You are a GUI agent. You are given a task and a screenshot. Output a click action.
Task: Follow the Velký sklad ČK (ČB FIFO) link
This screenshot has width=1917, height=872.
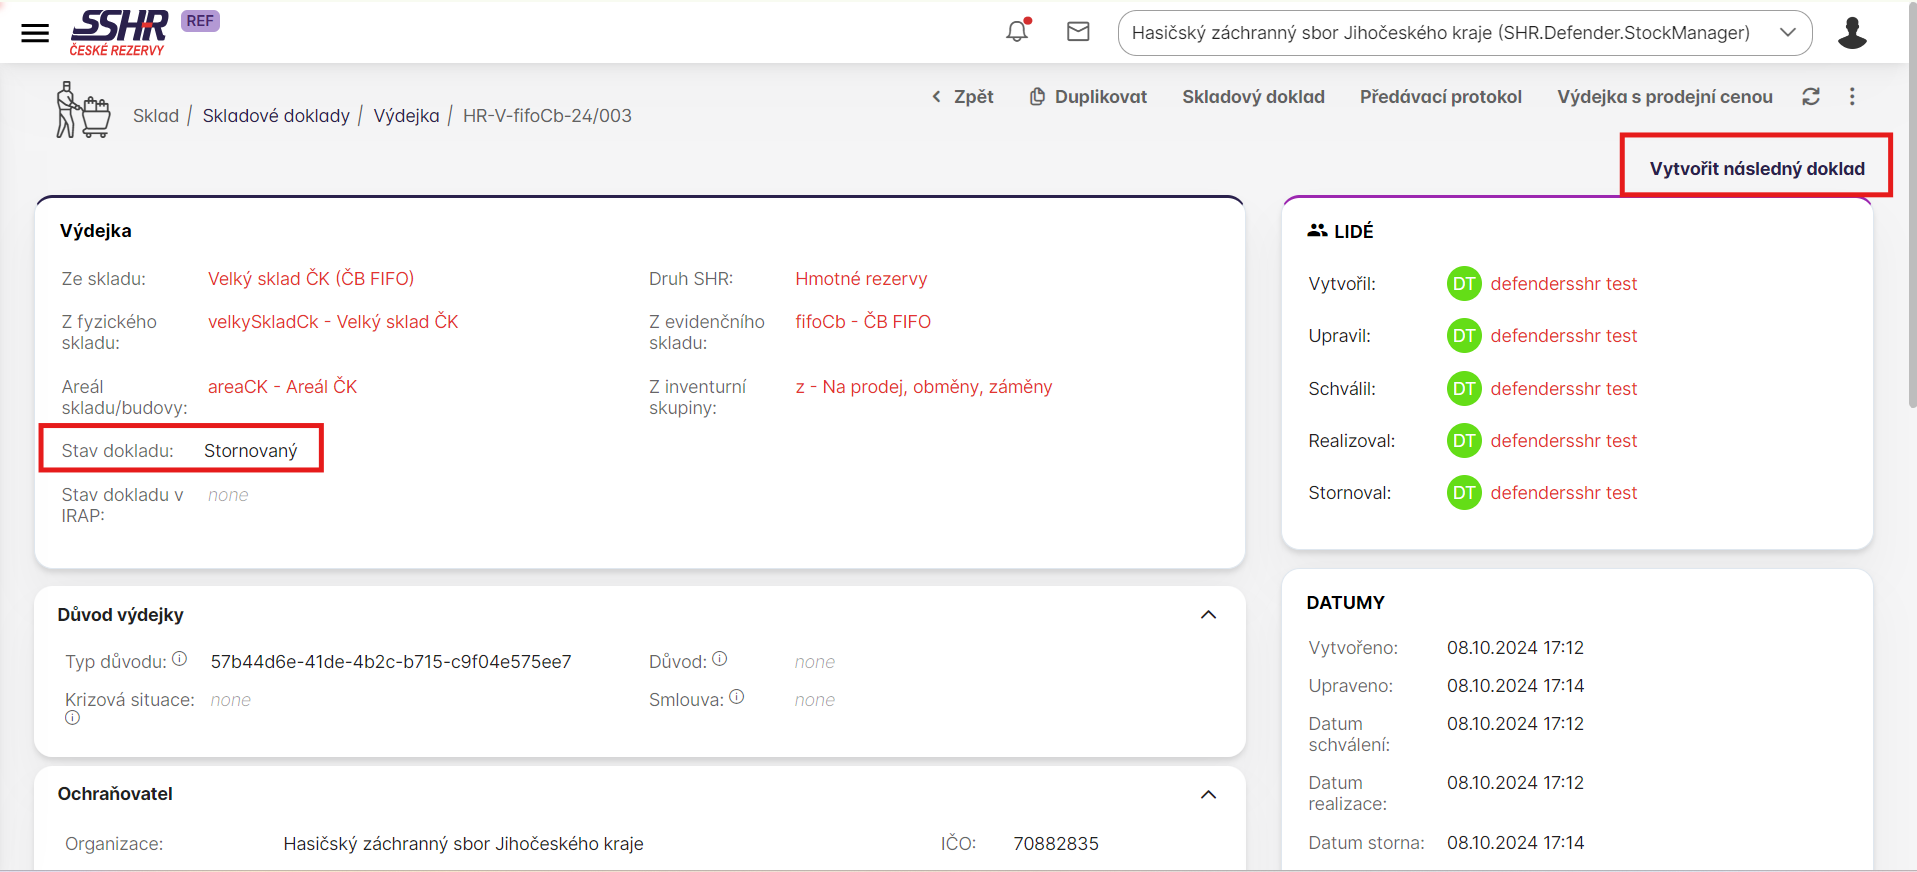coord(311,279)
